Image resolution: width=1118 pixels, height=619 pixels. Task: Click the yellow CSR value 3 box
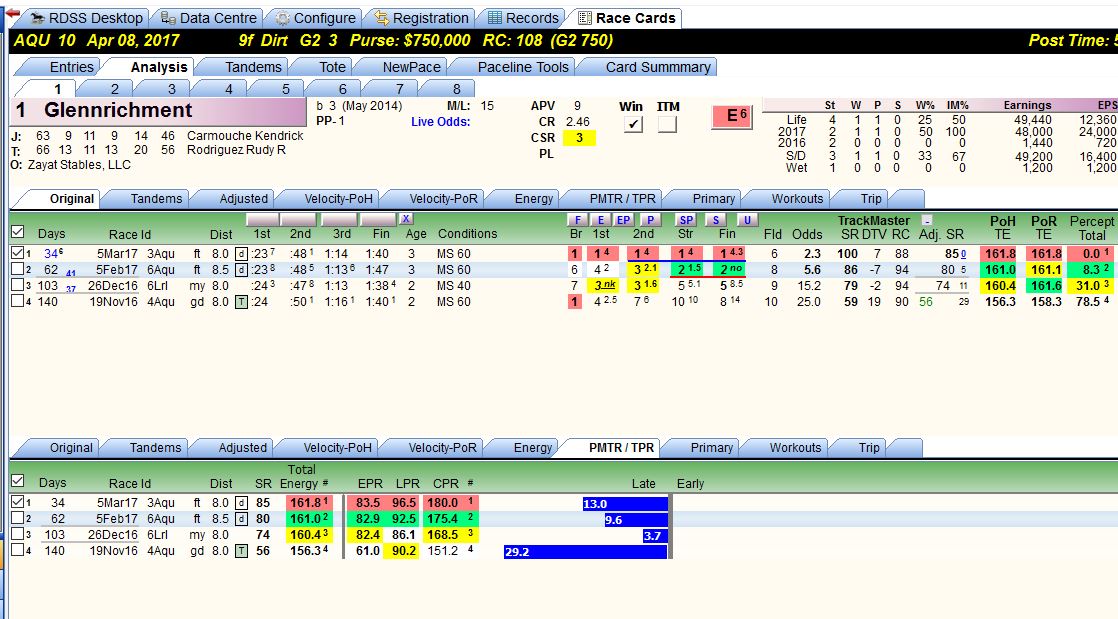coord(579,138)
